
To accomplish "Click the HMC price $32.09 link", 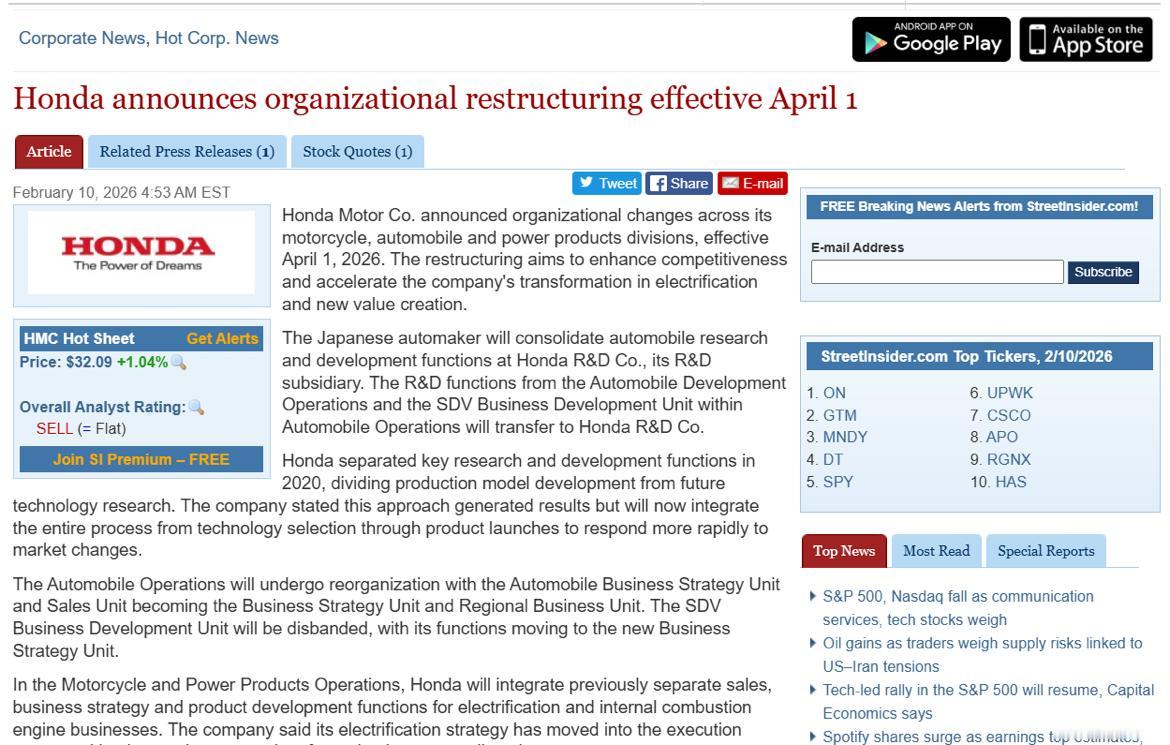I will [x=89, y=362].
